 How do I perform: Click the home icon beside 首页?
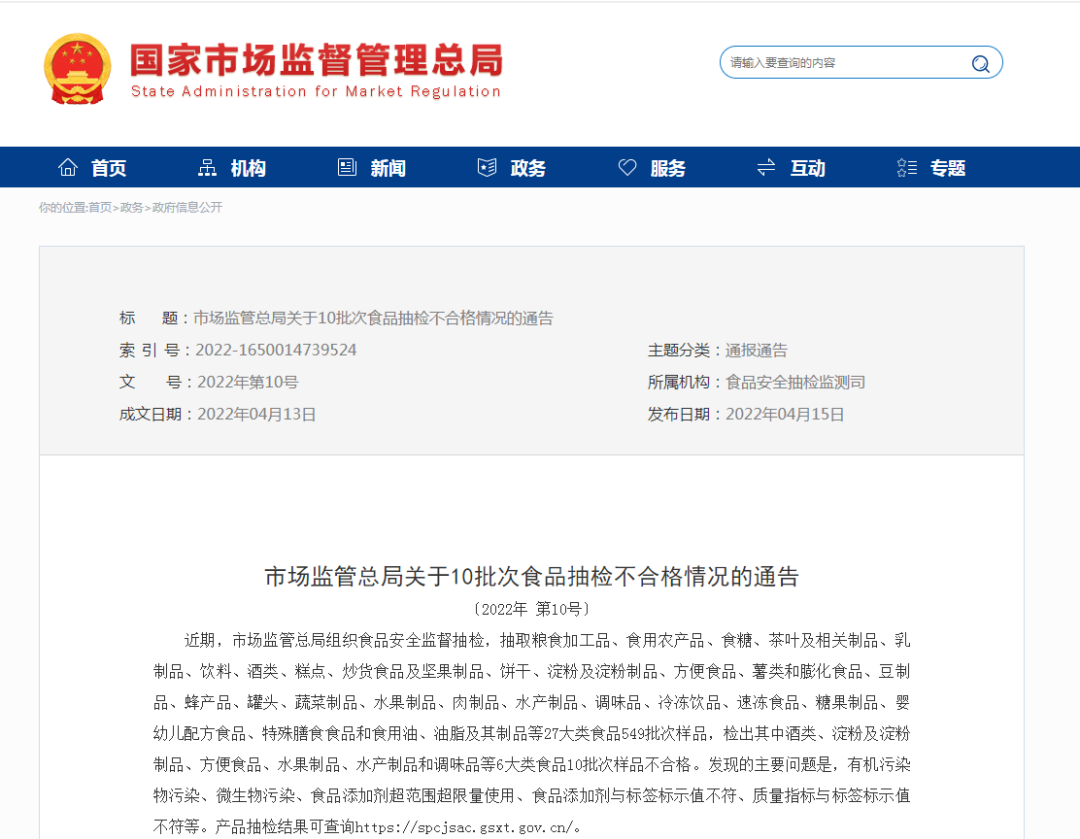[68, 167]
